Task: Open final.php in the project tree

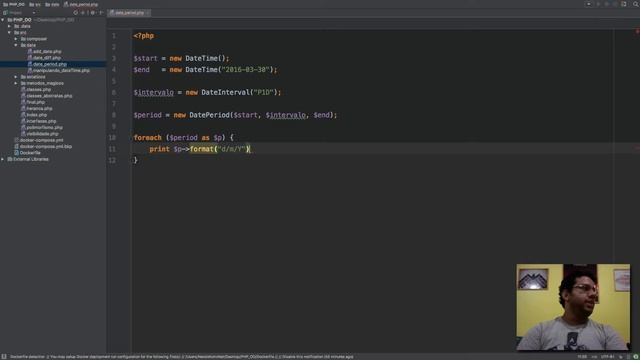Action: tap(36, 102)
